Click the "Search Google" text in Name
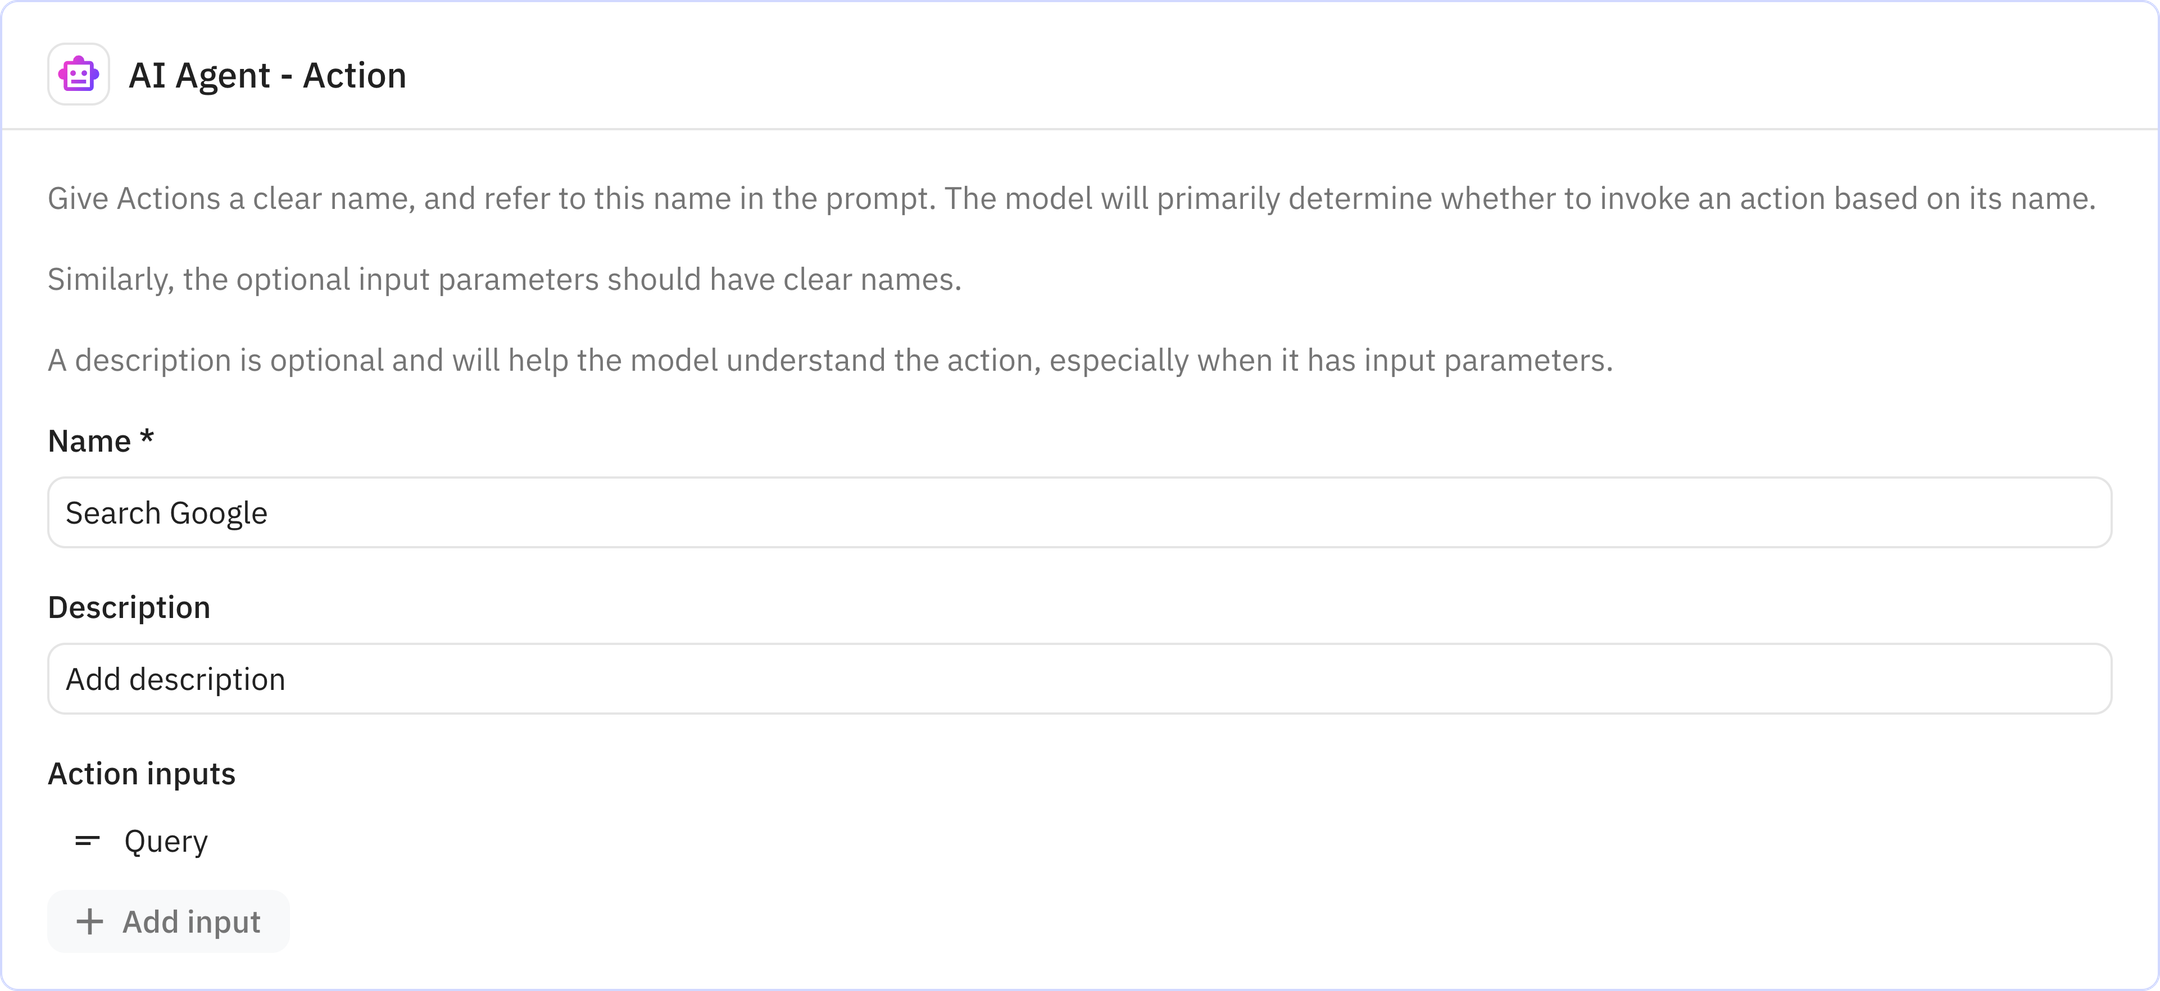 pyautogui.click(x=167, y=513)
